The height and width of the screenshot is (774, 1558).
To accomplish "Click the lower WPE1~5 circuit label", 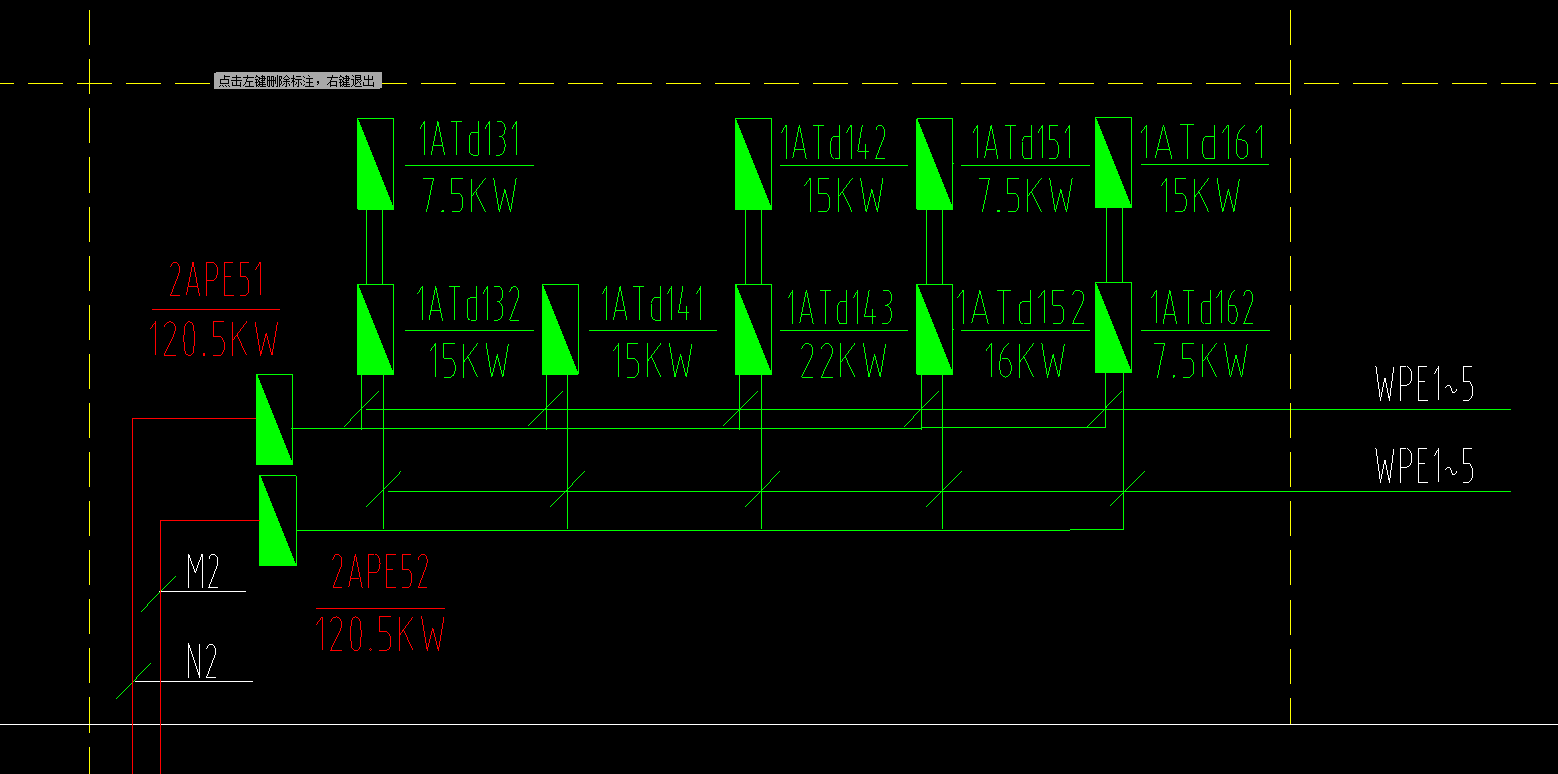I will pyautogui.click(x=1425, y=466).
